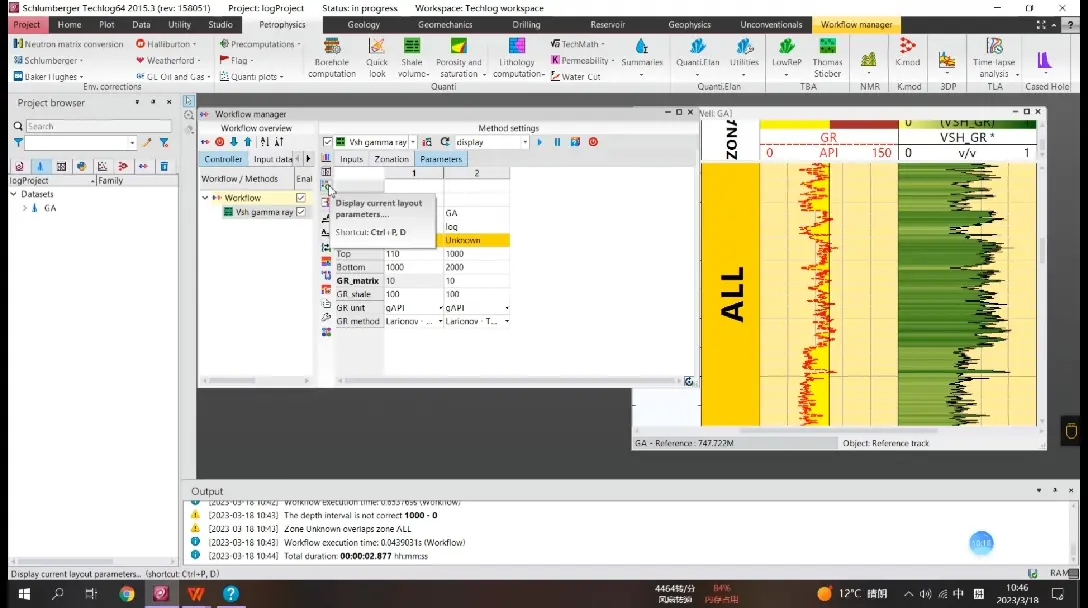1088x608 pixels.
Task: Click the refresh display icon beside display box
Action: [445, 142]
